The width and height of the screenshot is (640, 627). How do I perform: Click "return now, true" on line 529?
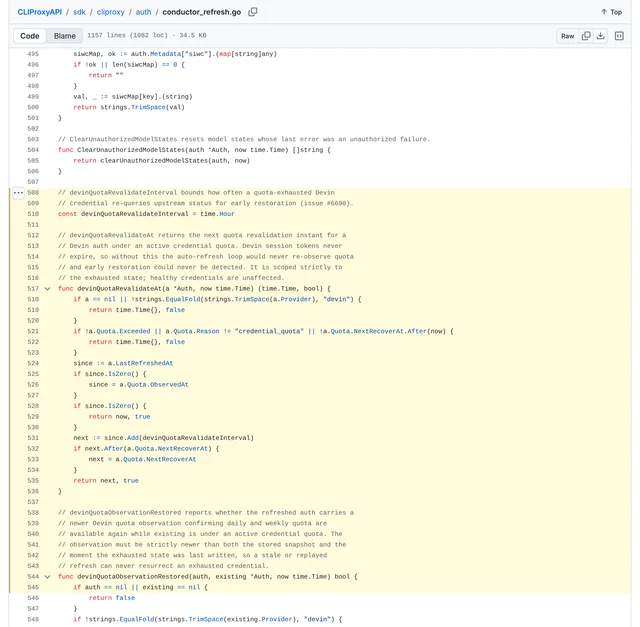pos(120,416)
